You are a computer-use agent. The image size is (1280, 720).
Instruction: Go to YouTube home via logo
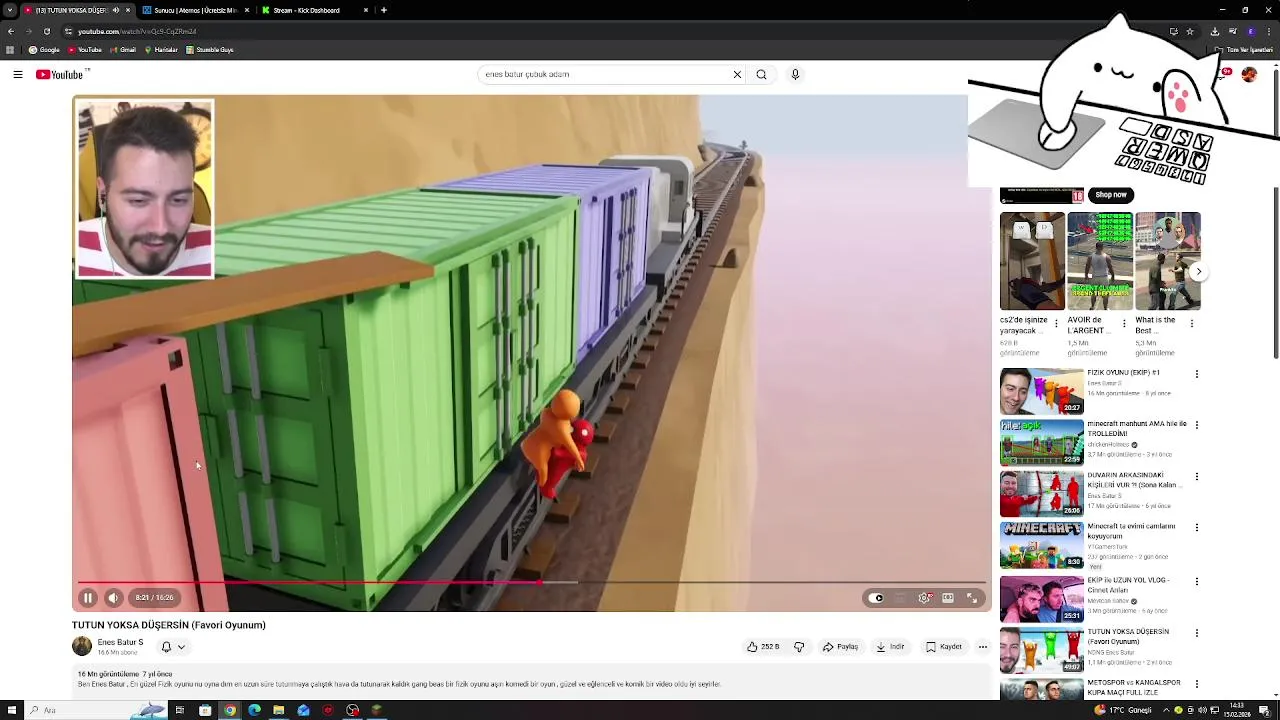[x=61, y=74]
